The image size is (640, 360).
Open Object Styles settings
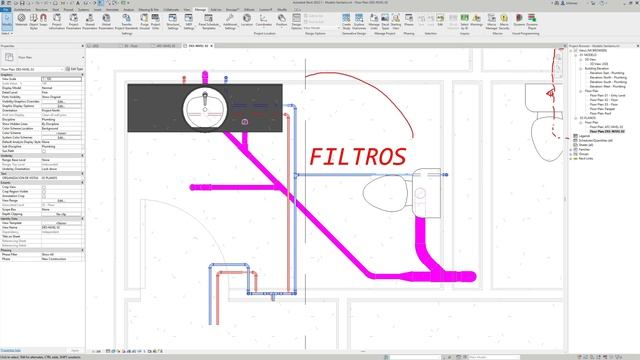tap(34, 21)
